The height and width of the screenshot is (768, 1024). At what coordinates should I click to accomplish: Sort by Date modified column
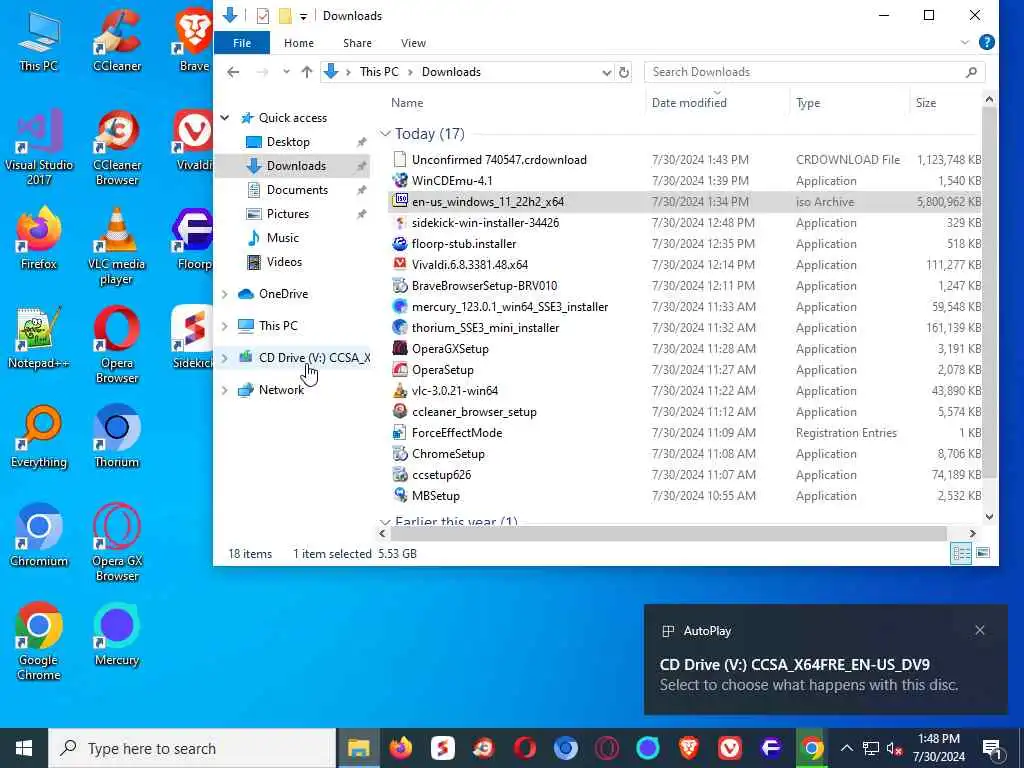tap(689, 103)
